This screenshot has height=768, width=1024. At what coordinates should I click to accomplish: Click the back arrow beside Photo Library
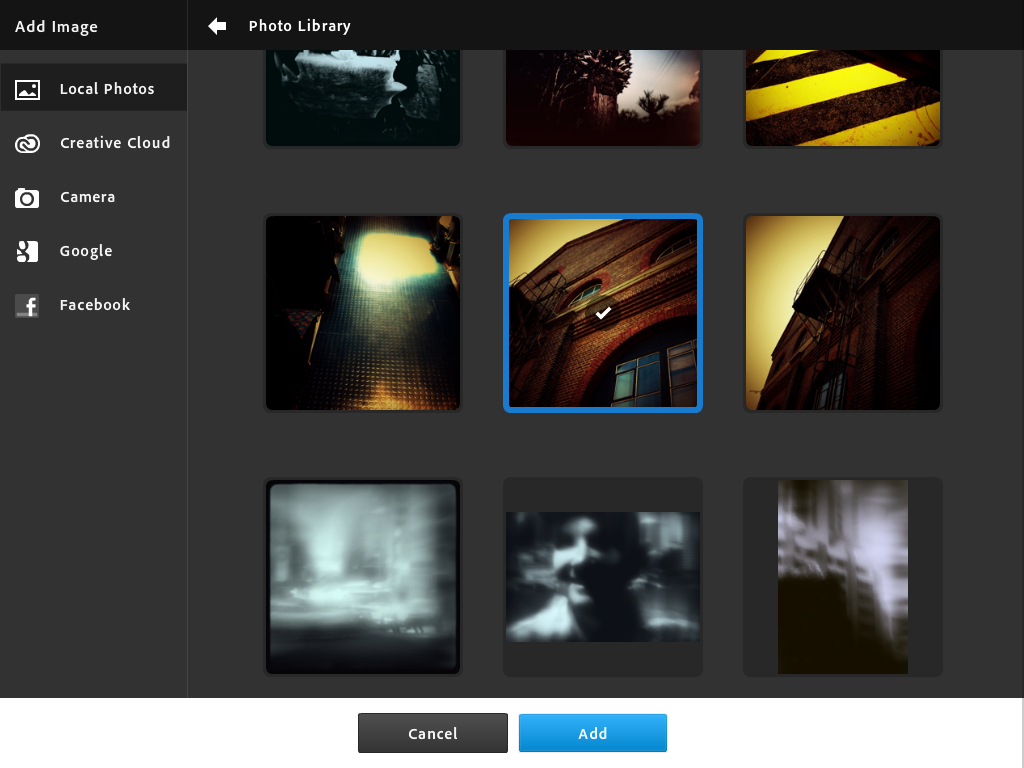(217, 26)
